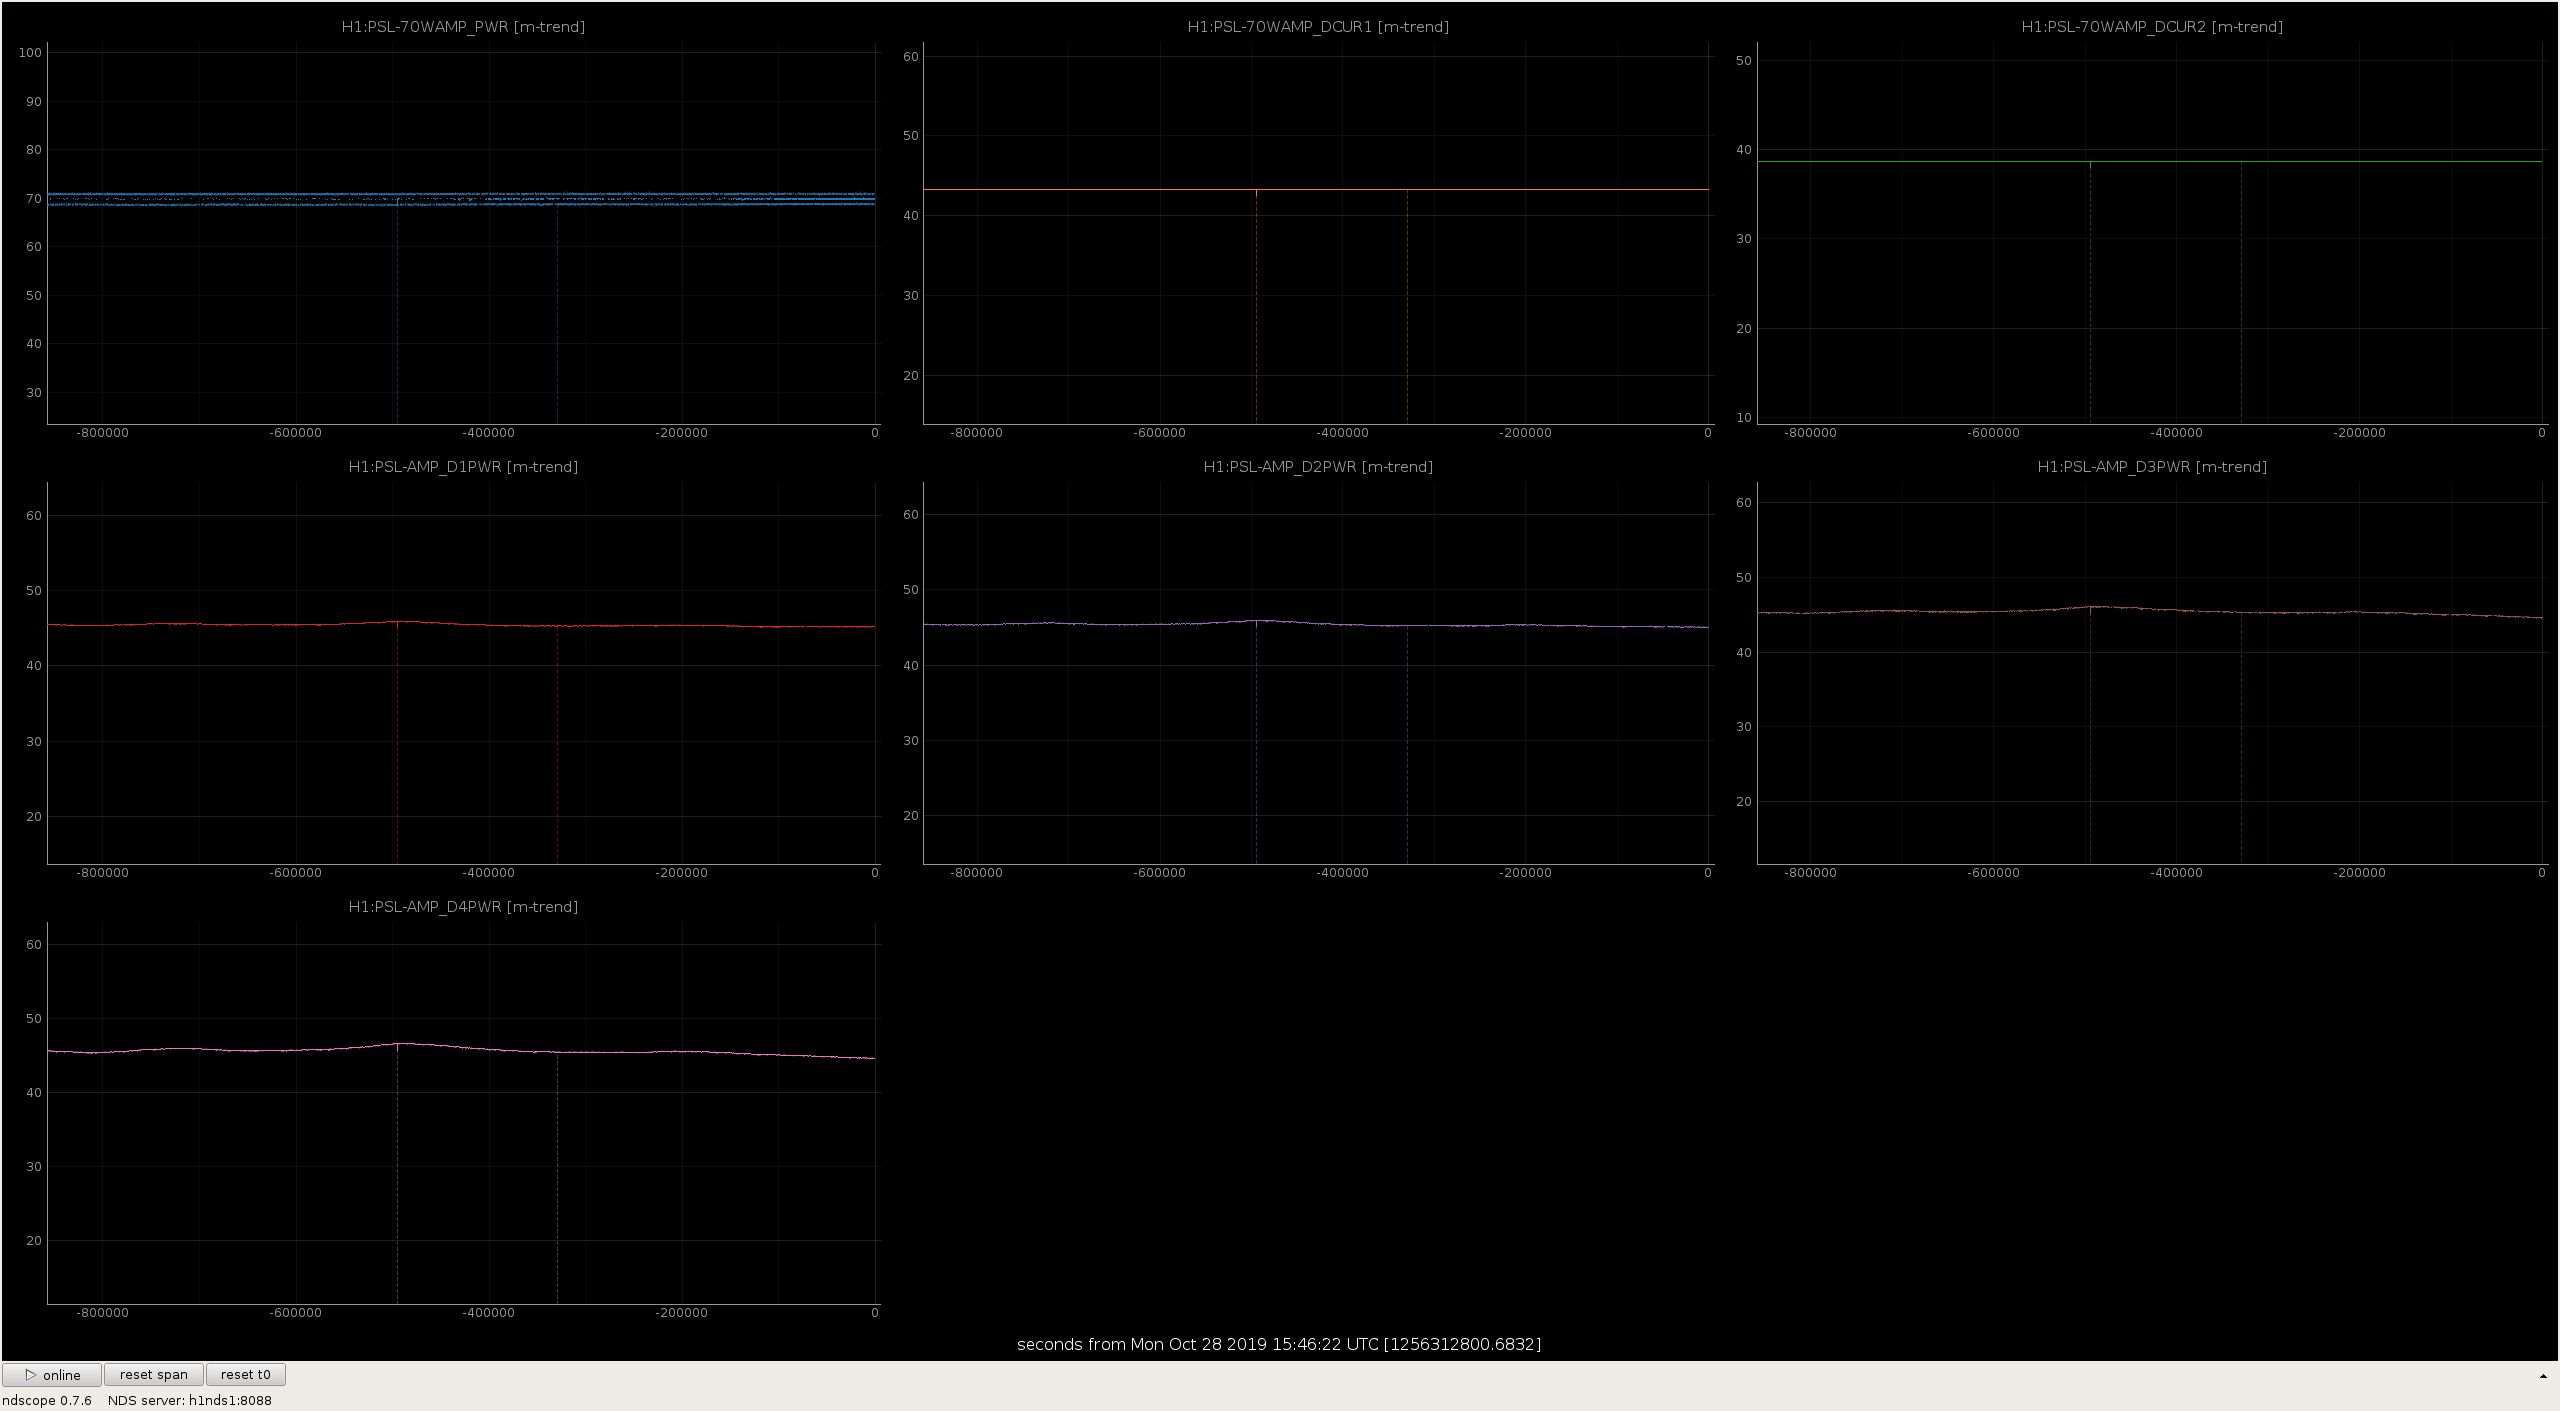Click the reset span button
The width and height of the screenshot is (2560, 1411).
click(x=153, y=1374)
